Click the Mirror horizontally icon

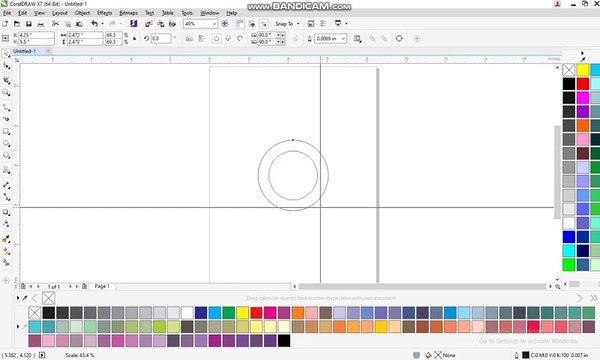click(x=189, y=39)
